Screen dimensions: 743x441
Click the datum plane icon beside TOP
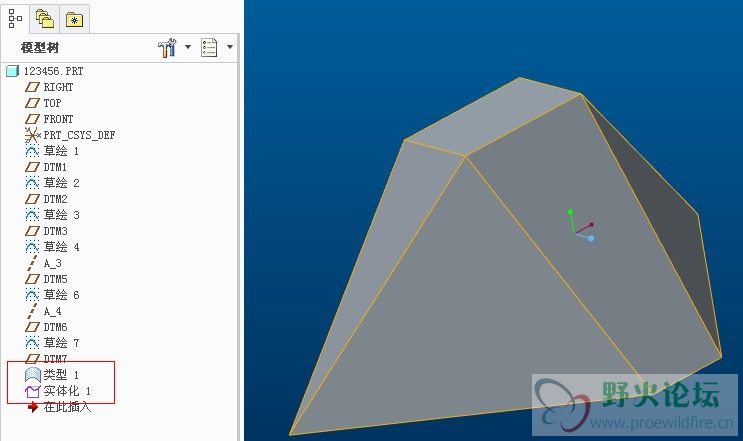pyautogui.click(x=32, y=103)
